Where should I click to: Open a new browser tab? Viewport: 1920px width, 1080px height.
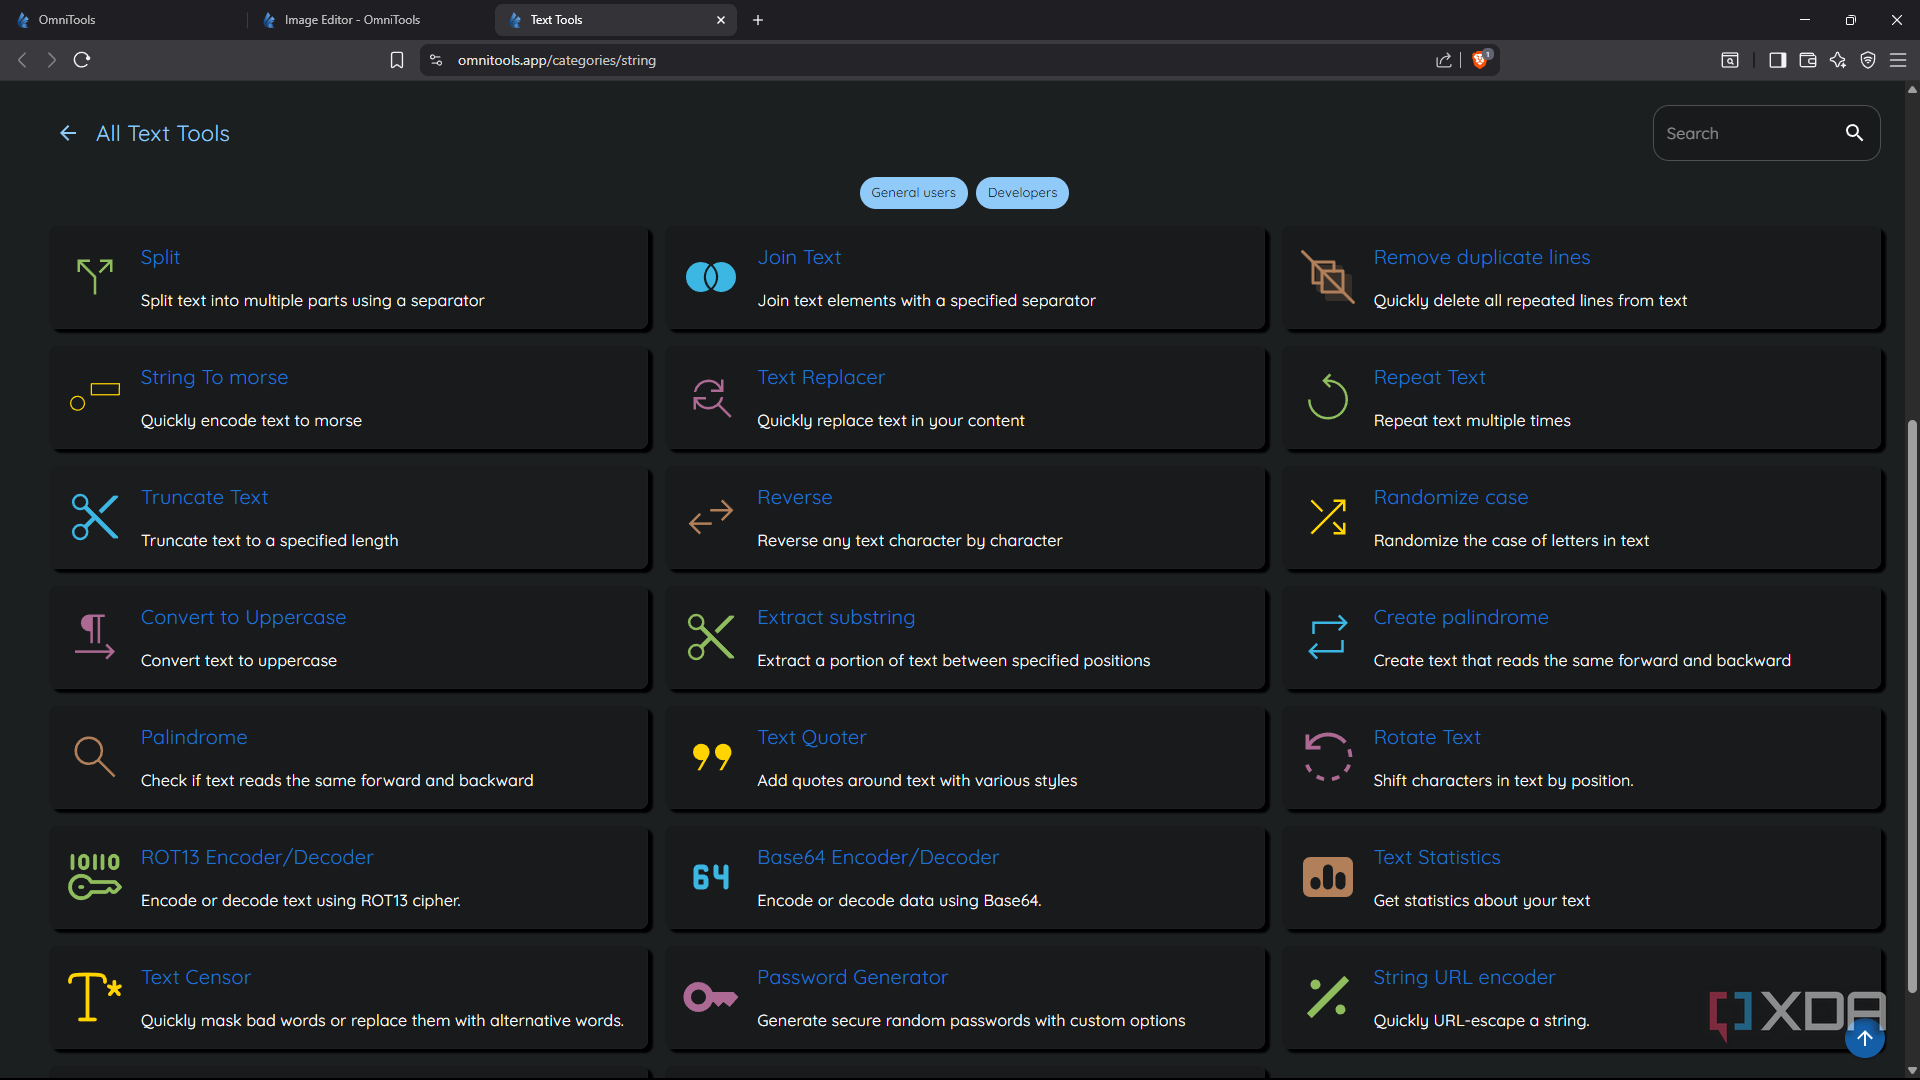(x=758, y=20)
